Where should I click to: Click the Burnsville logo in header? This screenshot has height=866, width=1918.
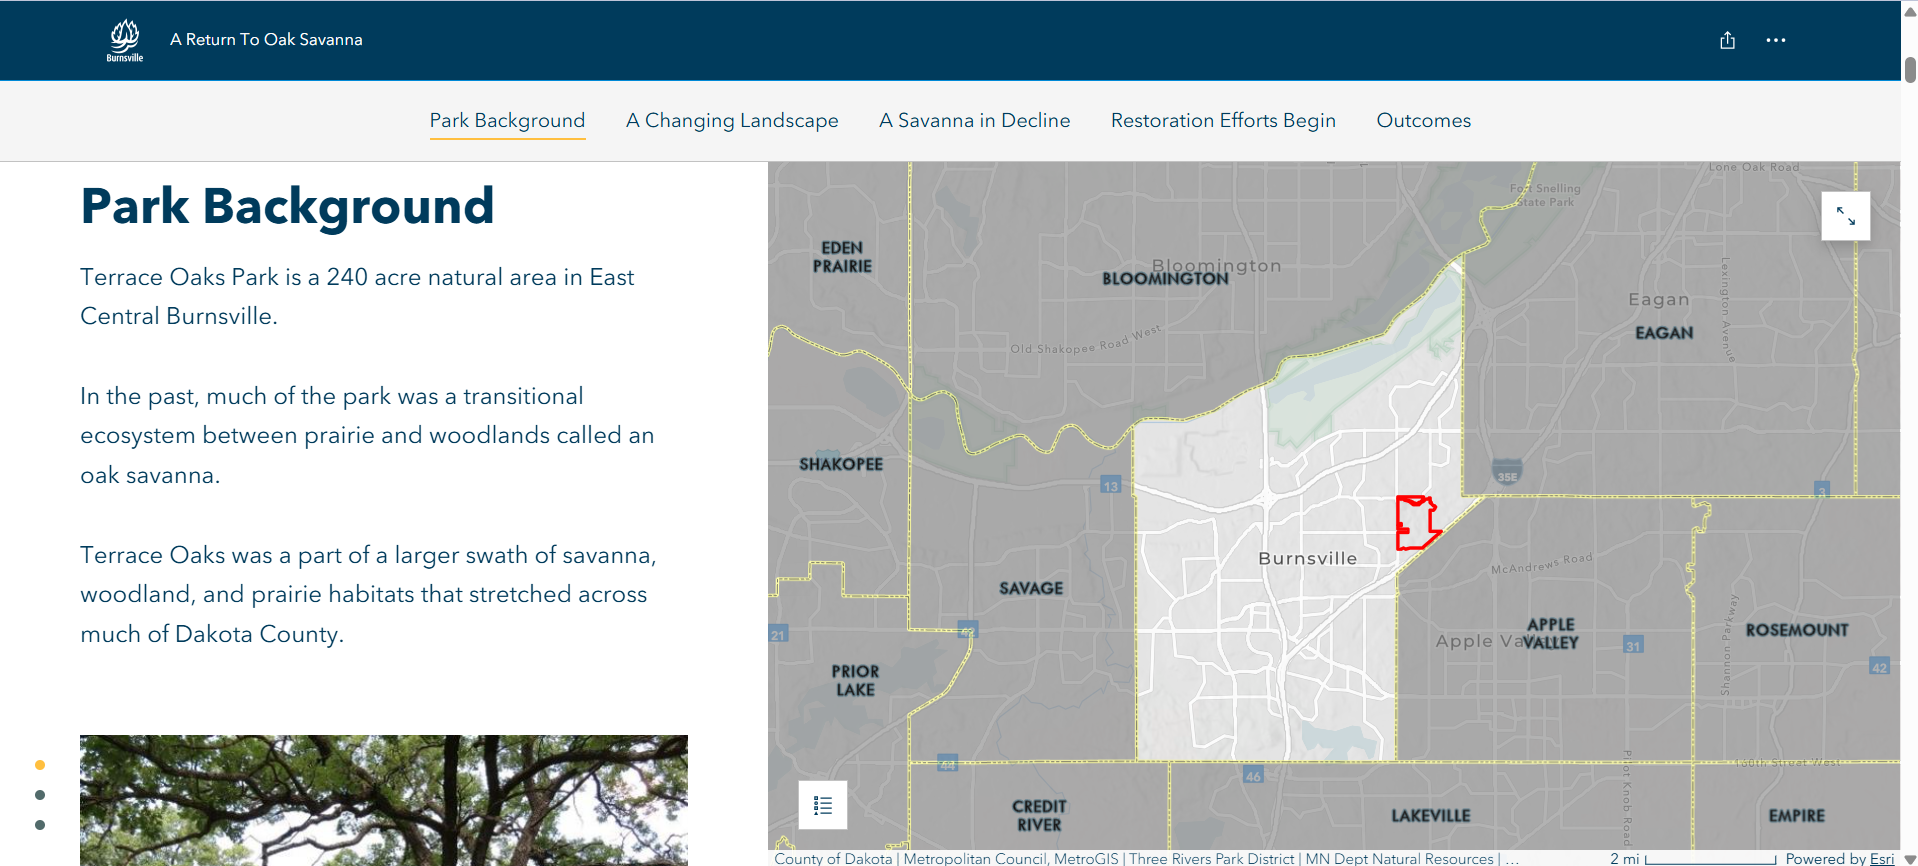[x=125, y=40]
